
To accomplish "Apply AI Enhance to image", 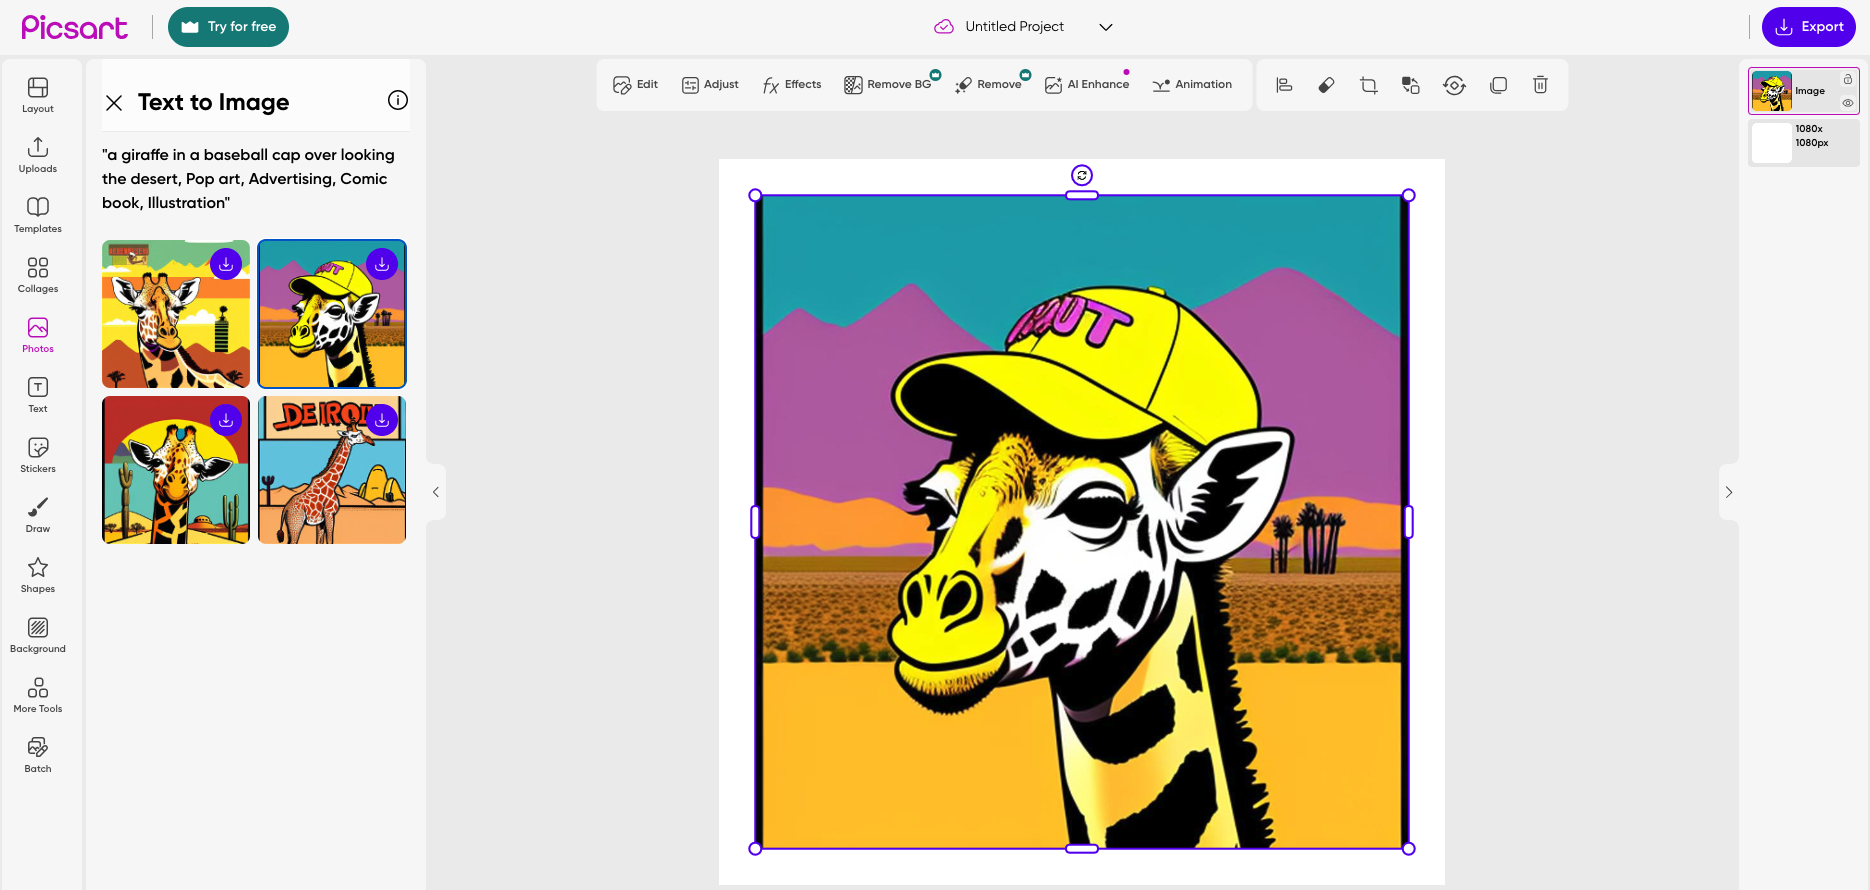I will coord(1087,85).
